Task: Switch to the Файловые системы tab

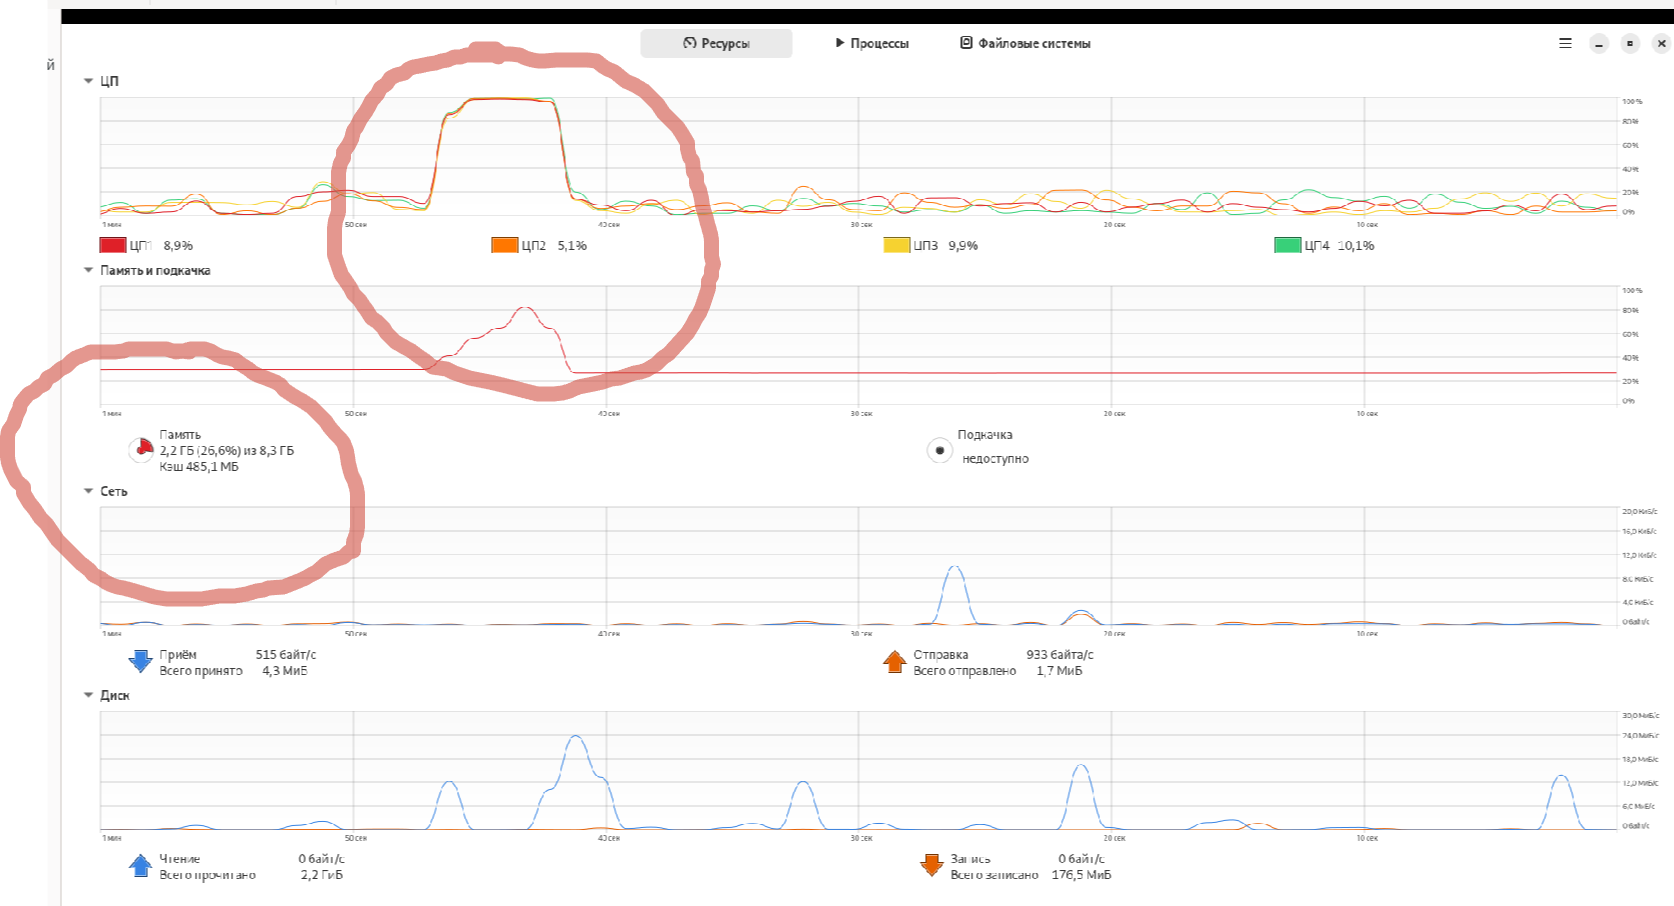Action: 1025,43
